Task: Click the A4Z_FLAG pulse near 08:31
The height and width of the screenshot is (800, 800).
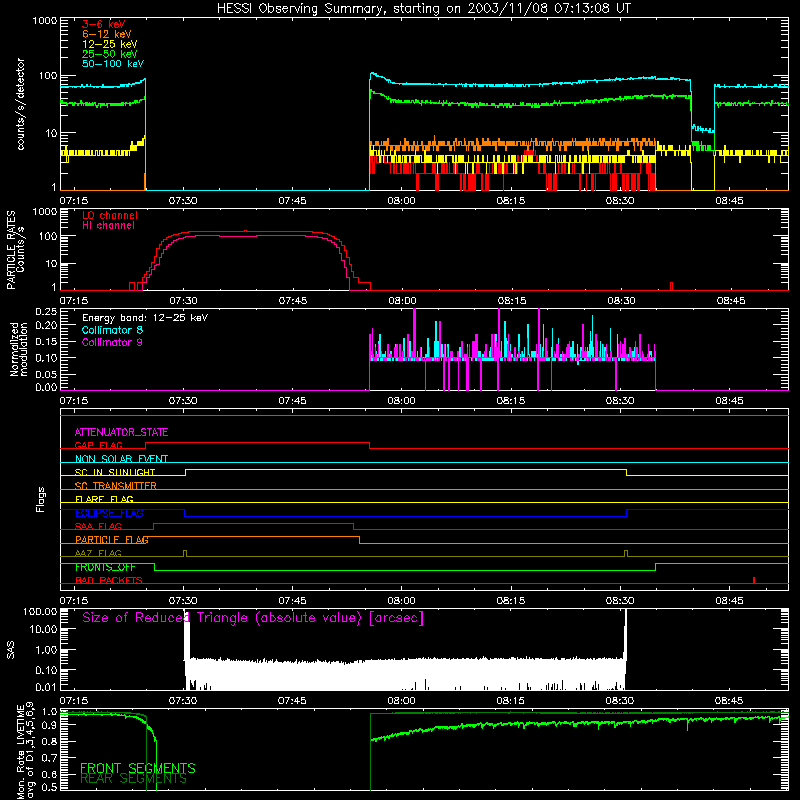Action: 626,554
